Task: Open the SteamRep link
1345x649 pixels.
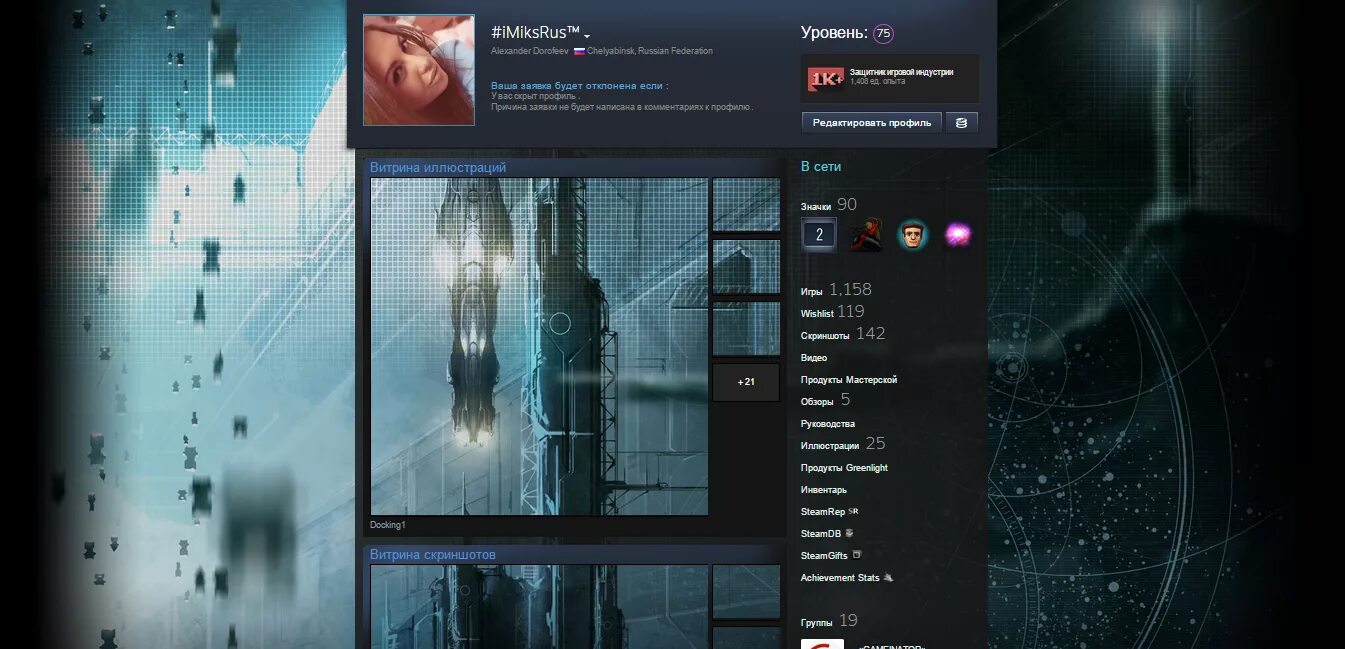Action: 823,511
